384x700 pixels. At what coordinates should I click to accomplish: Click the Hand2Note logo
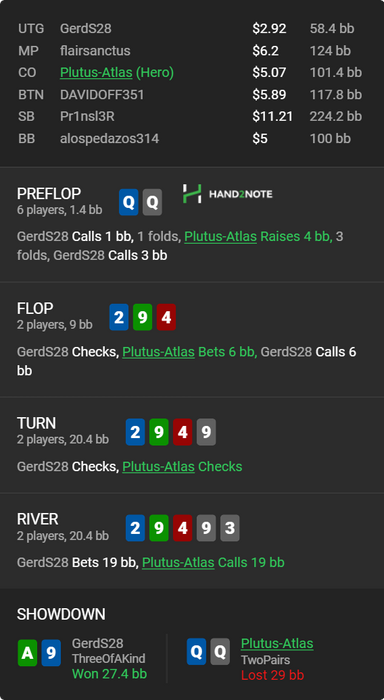[227, 194]
